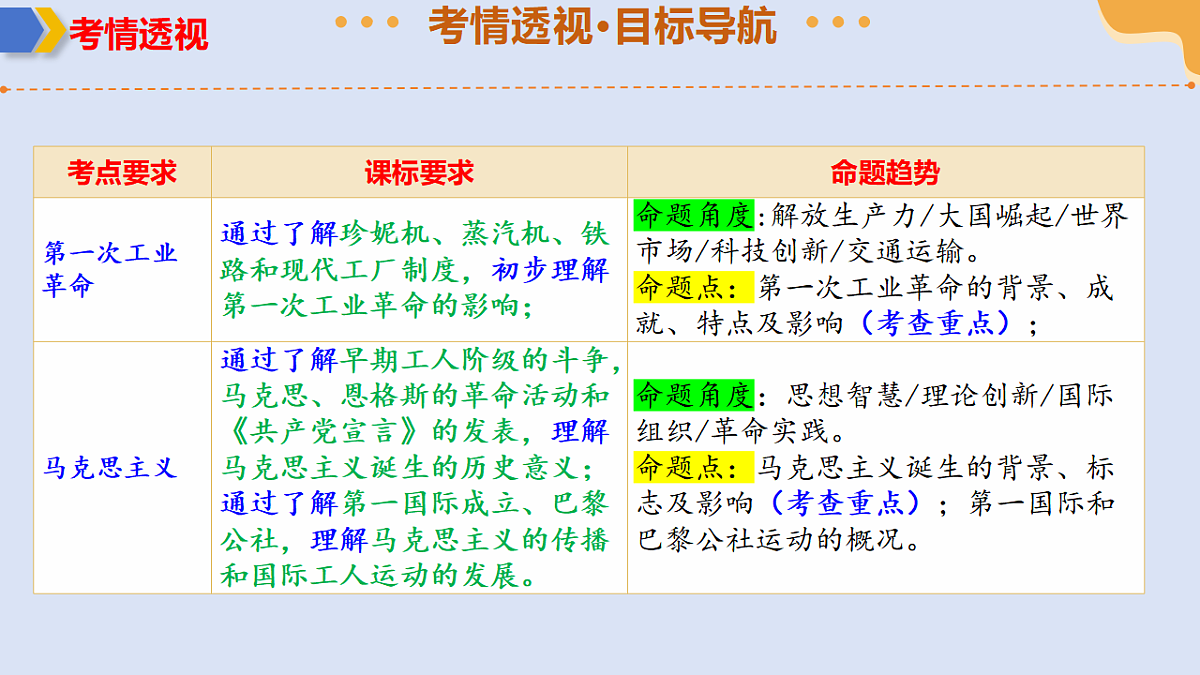This screenshot has height=675, width=1200.
Task: Click the yellow-highlighted 命题点 in the 马克思主义 row
Action: (x=696, y=467)
